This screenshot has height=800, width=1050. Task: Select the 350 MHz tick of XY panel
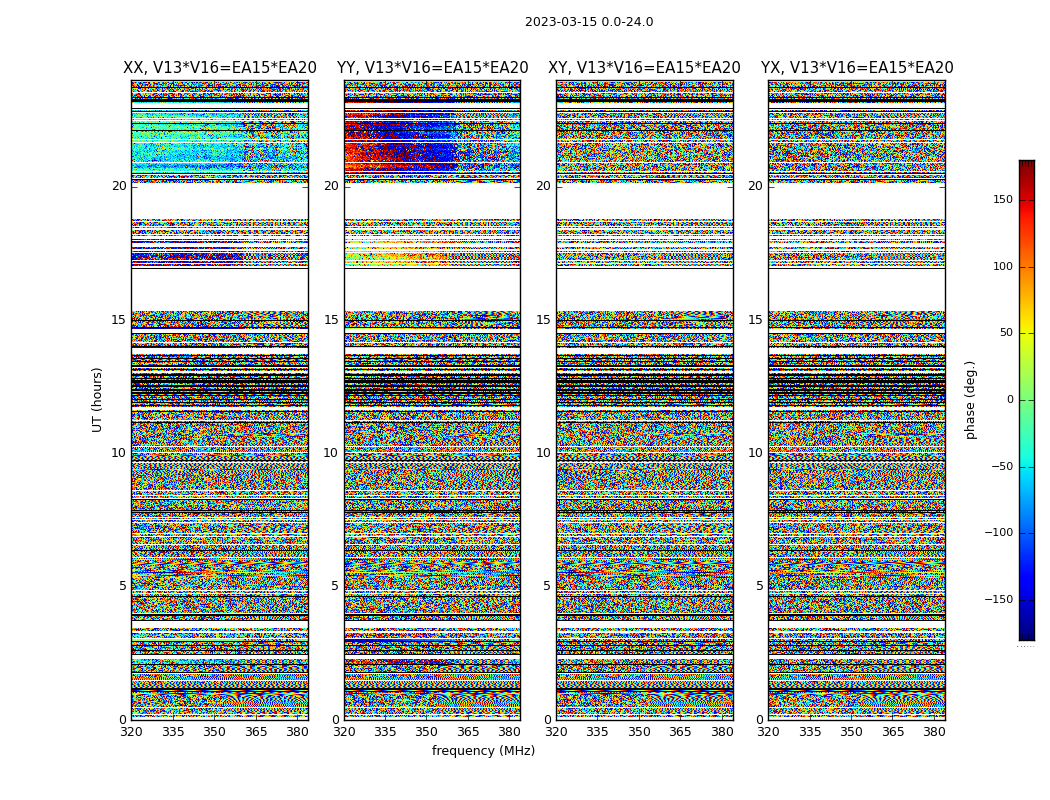(640, 732)
